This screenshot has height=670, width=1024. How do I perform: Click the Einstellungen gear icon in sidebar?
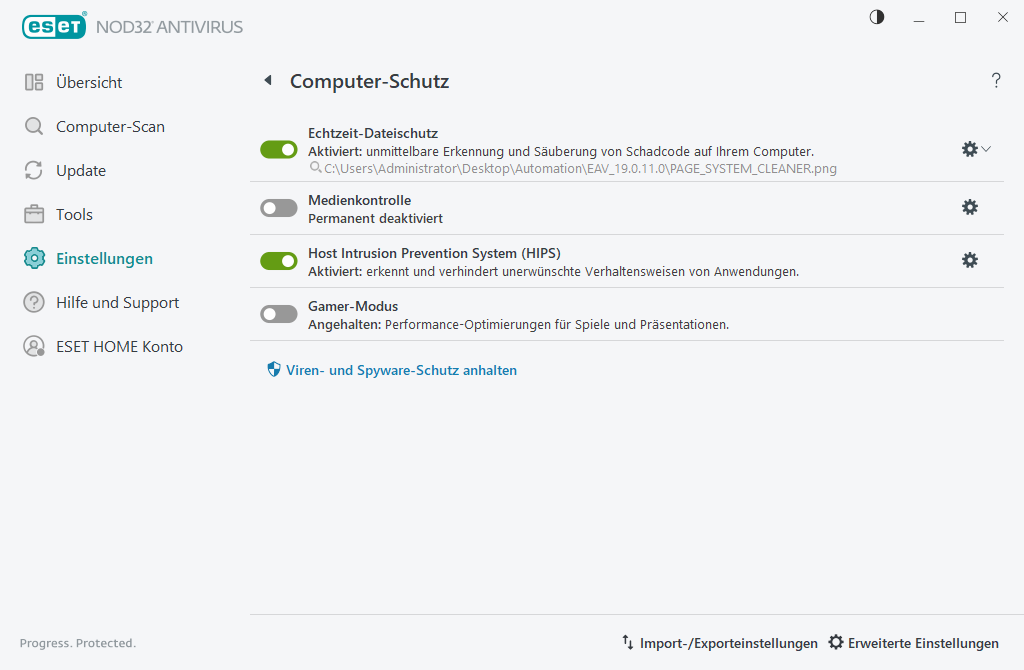[x=33, y=258]
